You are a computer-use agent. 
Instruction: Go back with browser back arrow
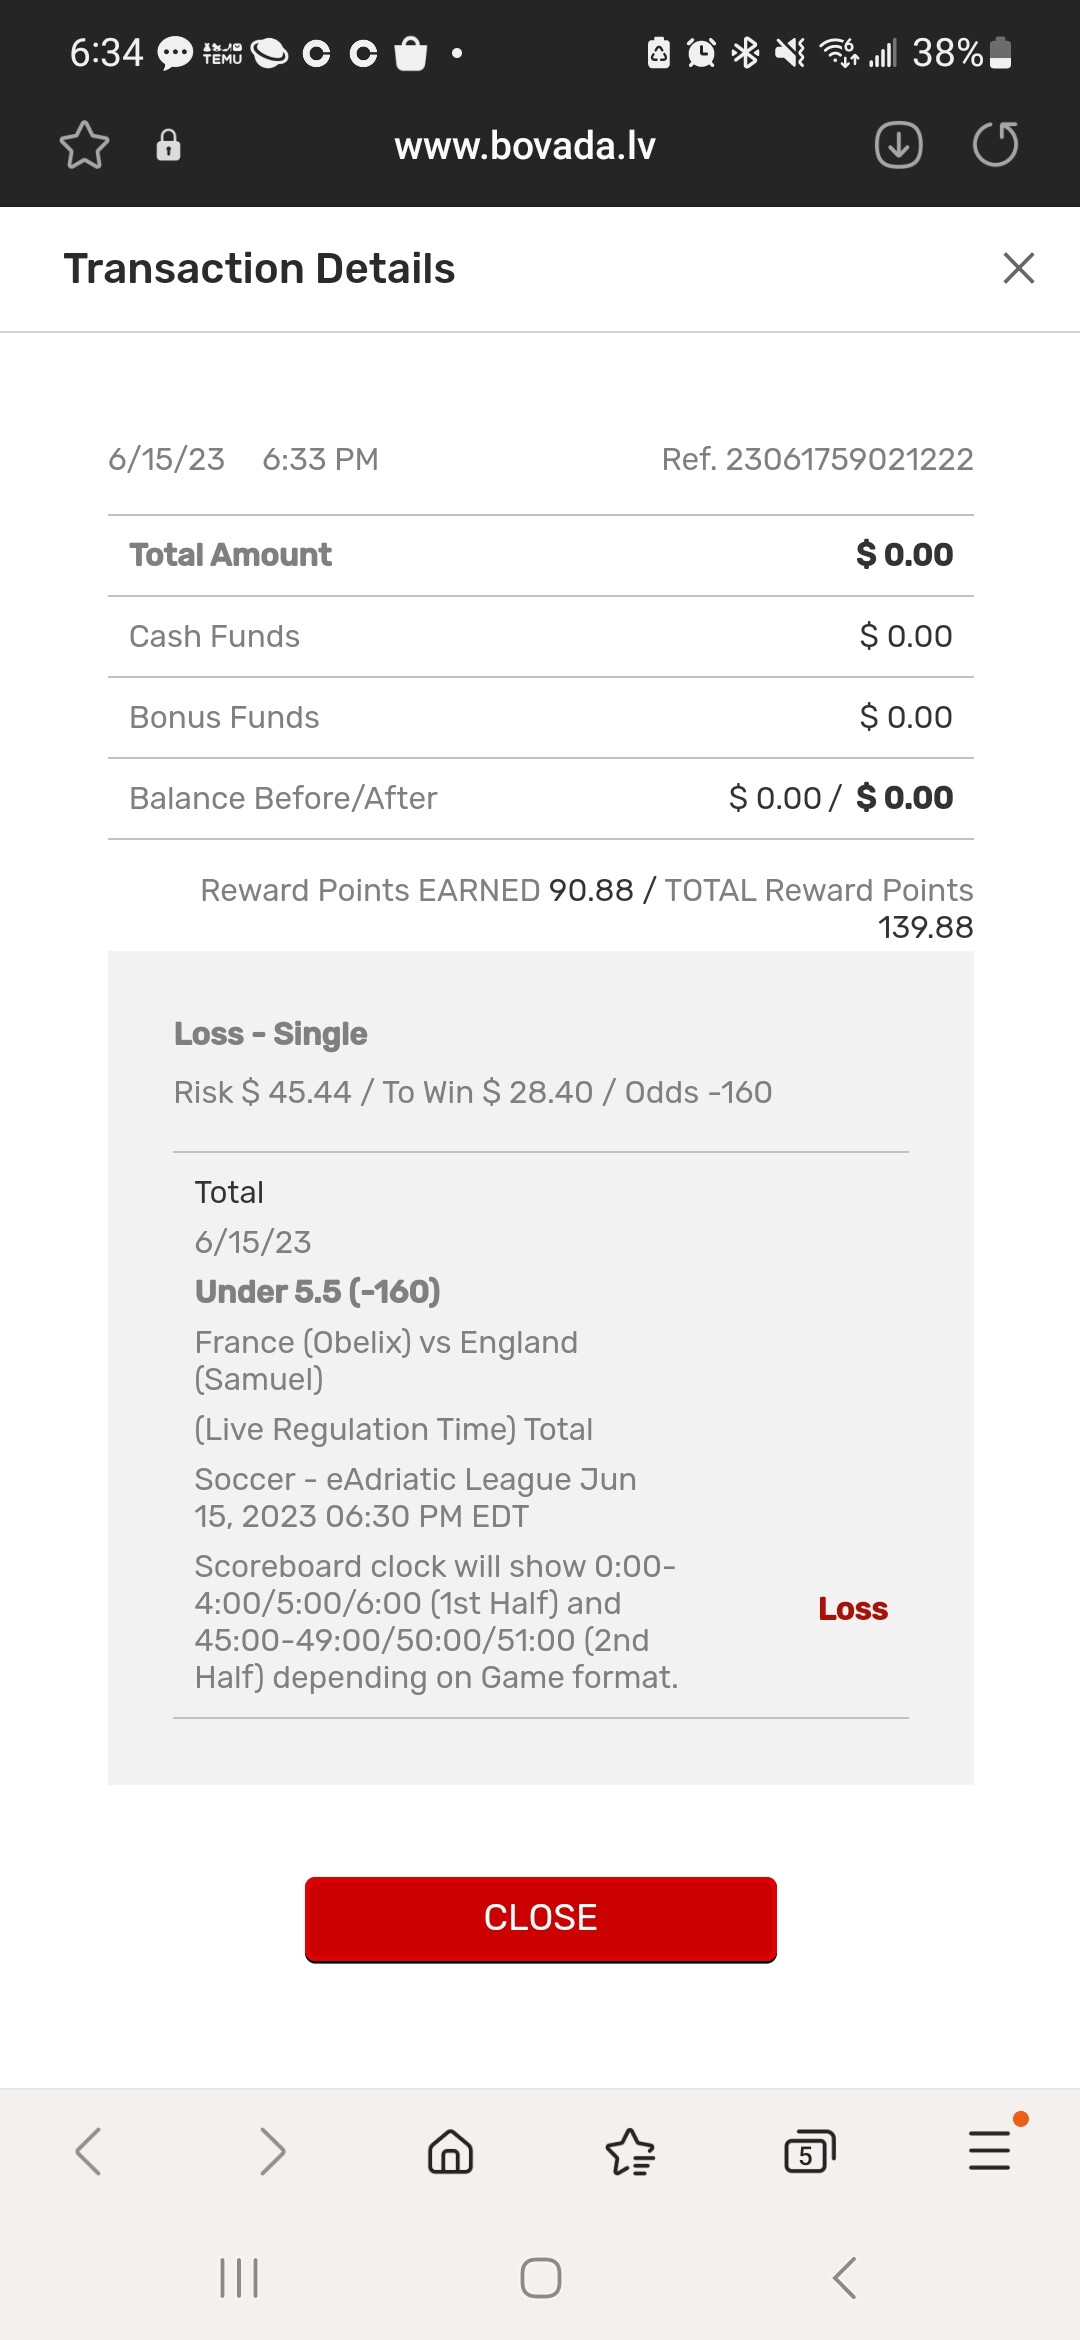[x=88, y=2151]
